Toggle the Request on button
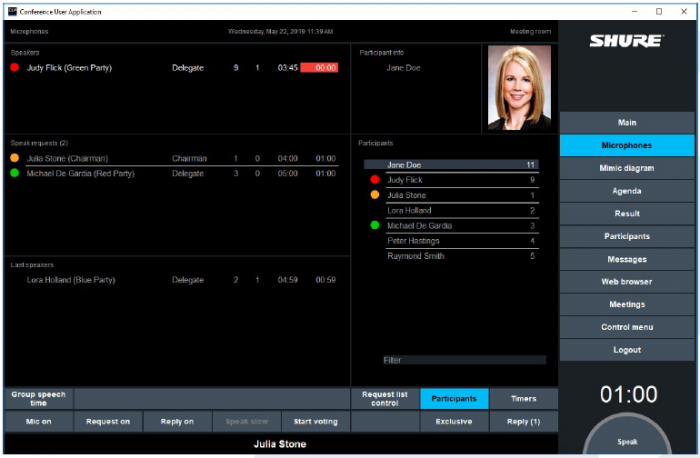The width and height of the screenshot is (700, 458). 108,422
